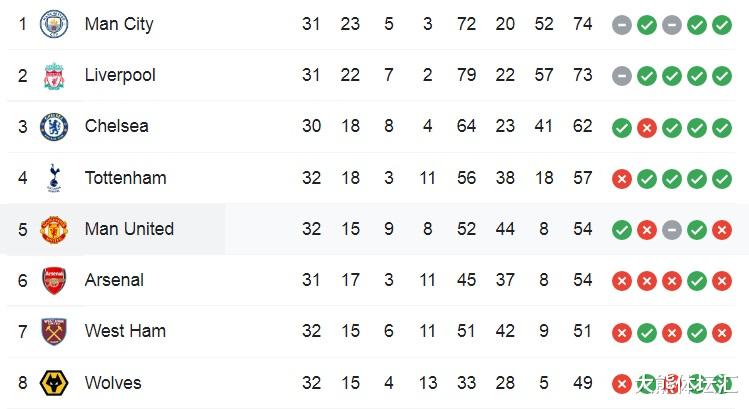Image resolution: width=749 pixels, height=409 pixels.
Task: Click the Man City club crest
Action: click(54, 24)
